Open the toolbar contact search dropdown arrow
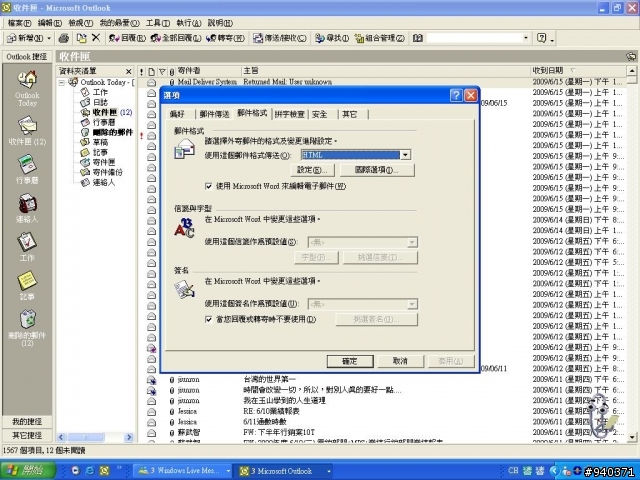Viewport: 640px width, 480px height. point(526,38)
